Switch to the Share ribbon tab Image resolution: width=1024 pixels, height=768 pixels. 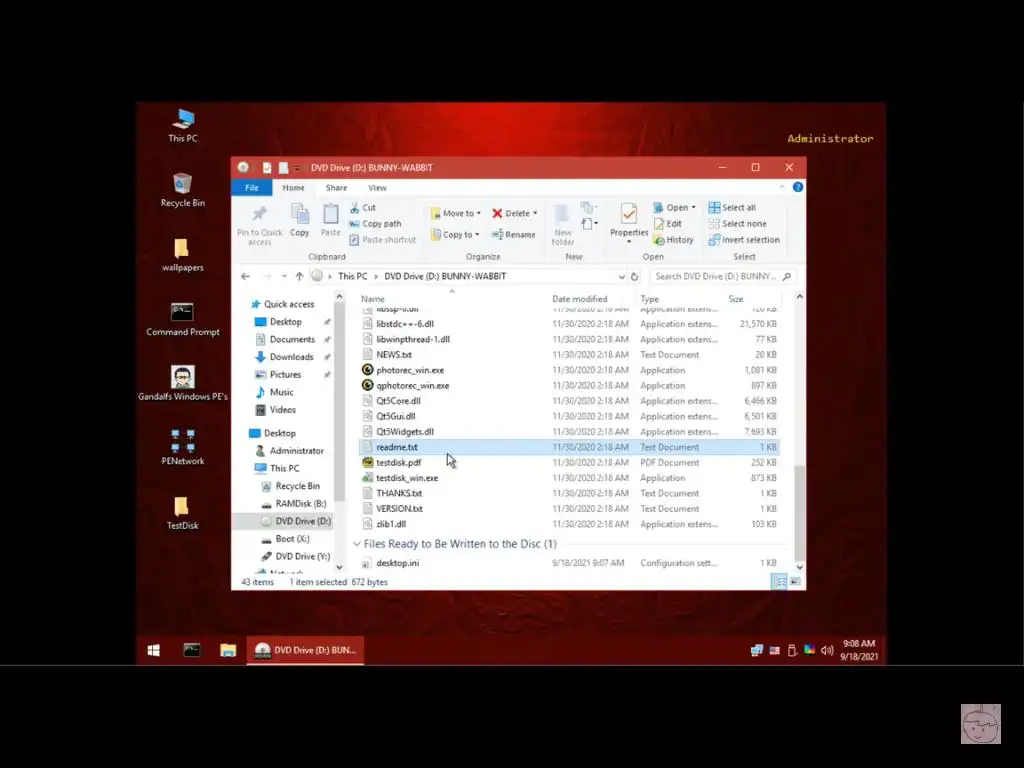tap(336, 187)
